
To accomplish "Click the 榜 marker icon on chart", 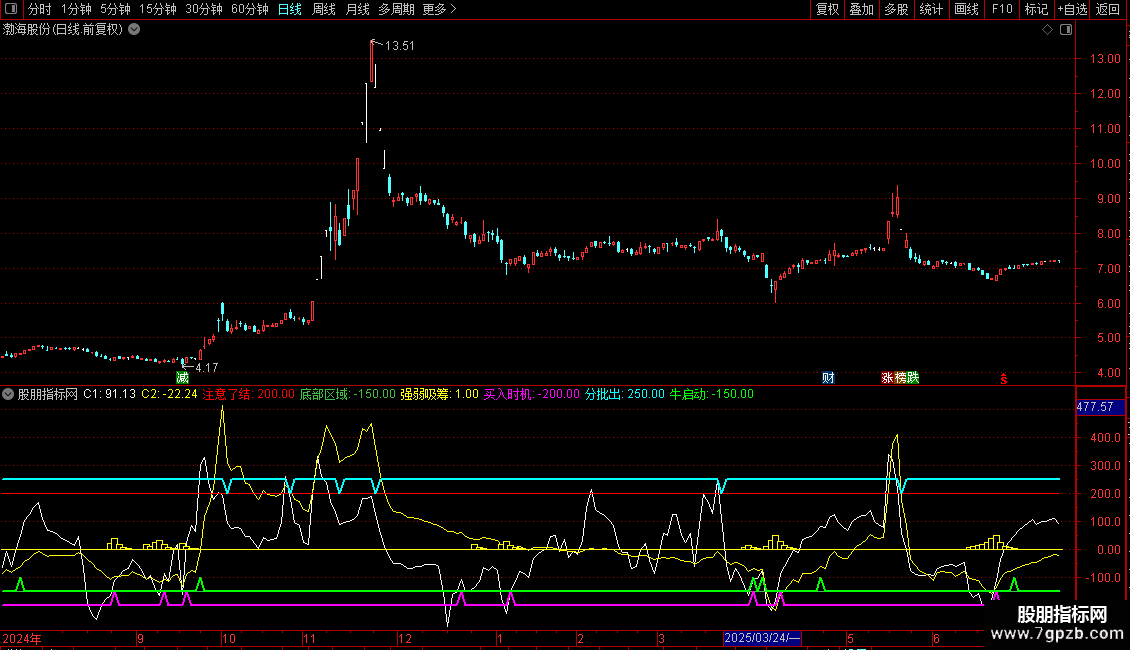I will pos(900,378).
